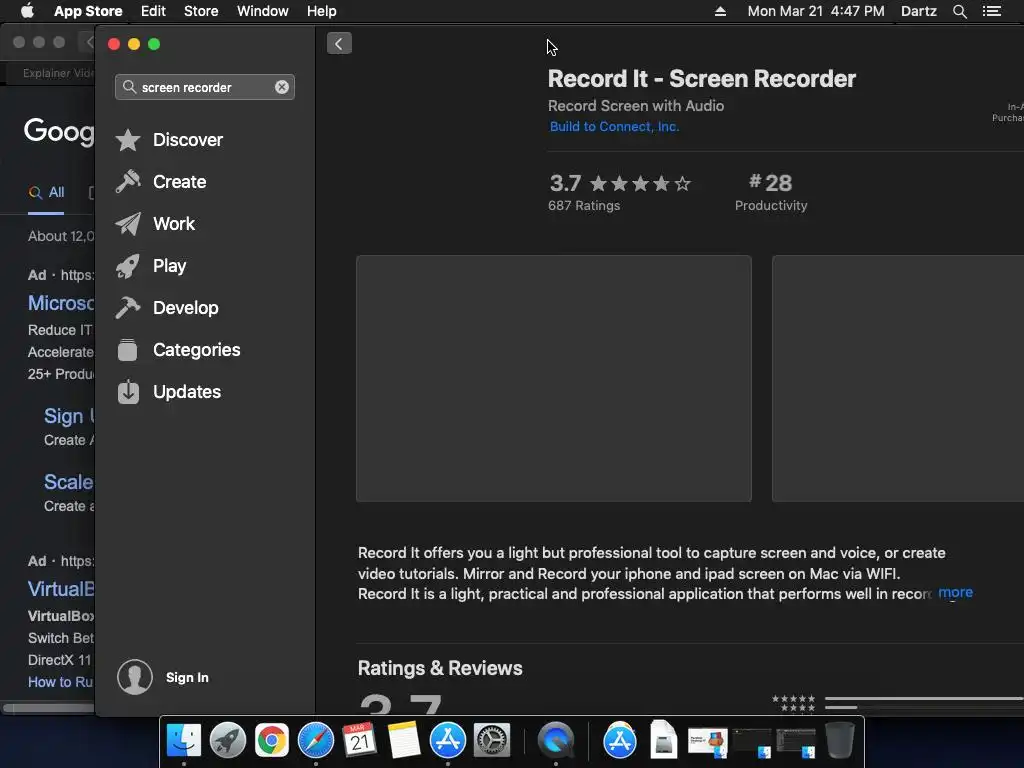Open the Applications folder in Dock

[x=620, y=740]
